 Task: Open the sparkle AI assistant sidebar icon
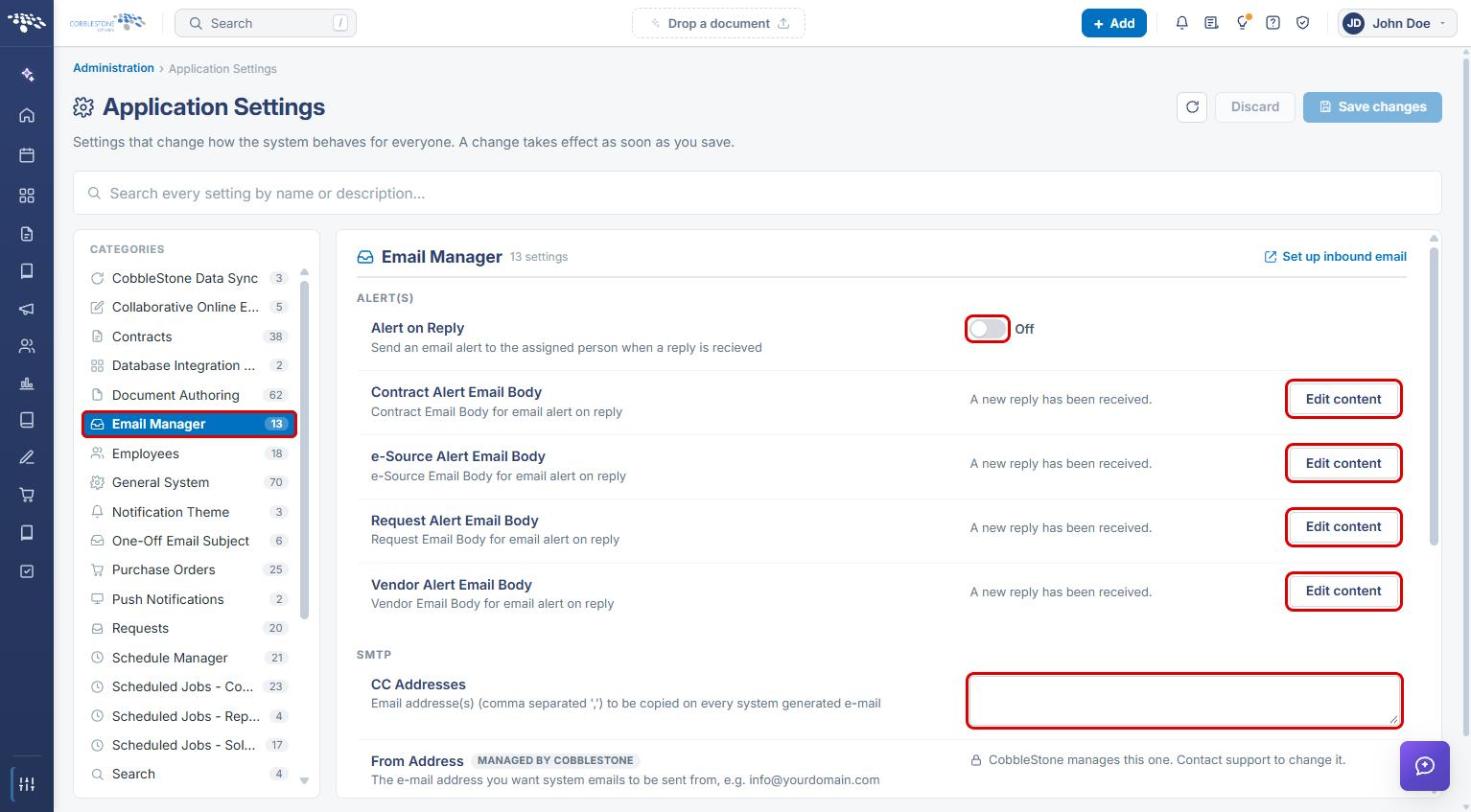pyautogui.click(x=27, y=75)
